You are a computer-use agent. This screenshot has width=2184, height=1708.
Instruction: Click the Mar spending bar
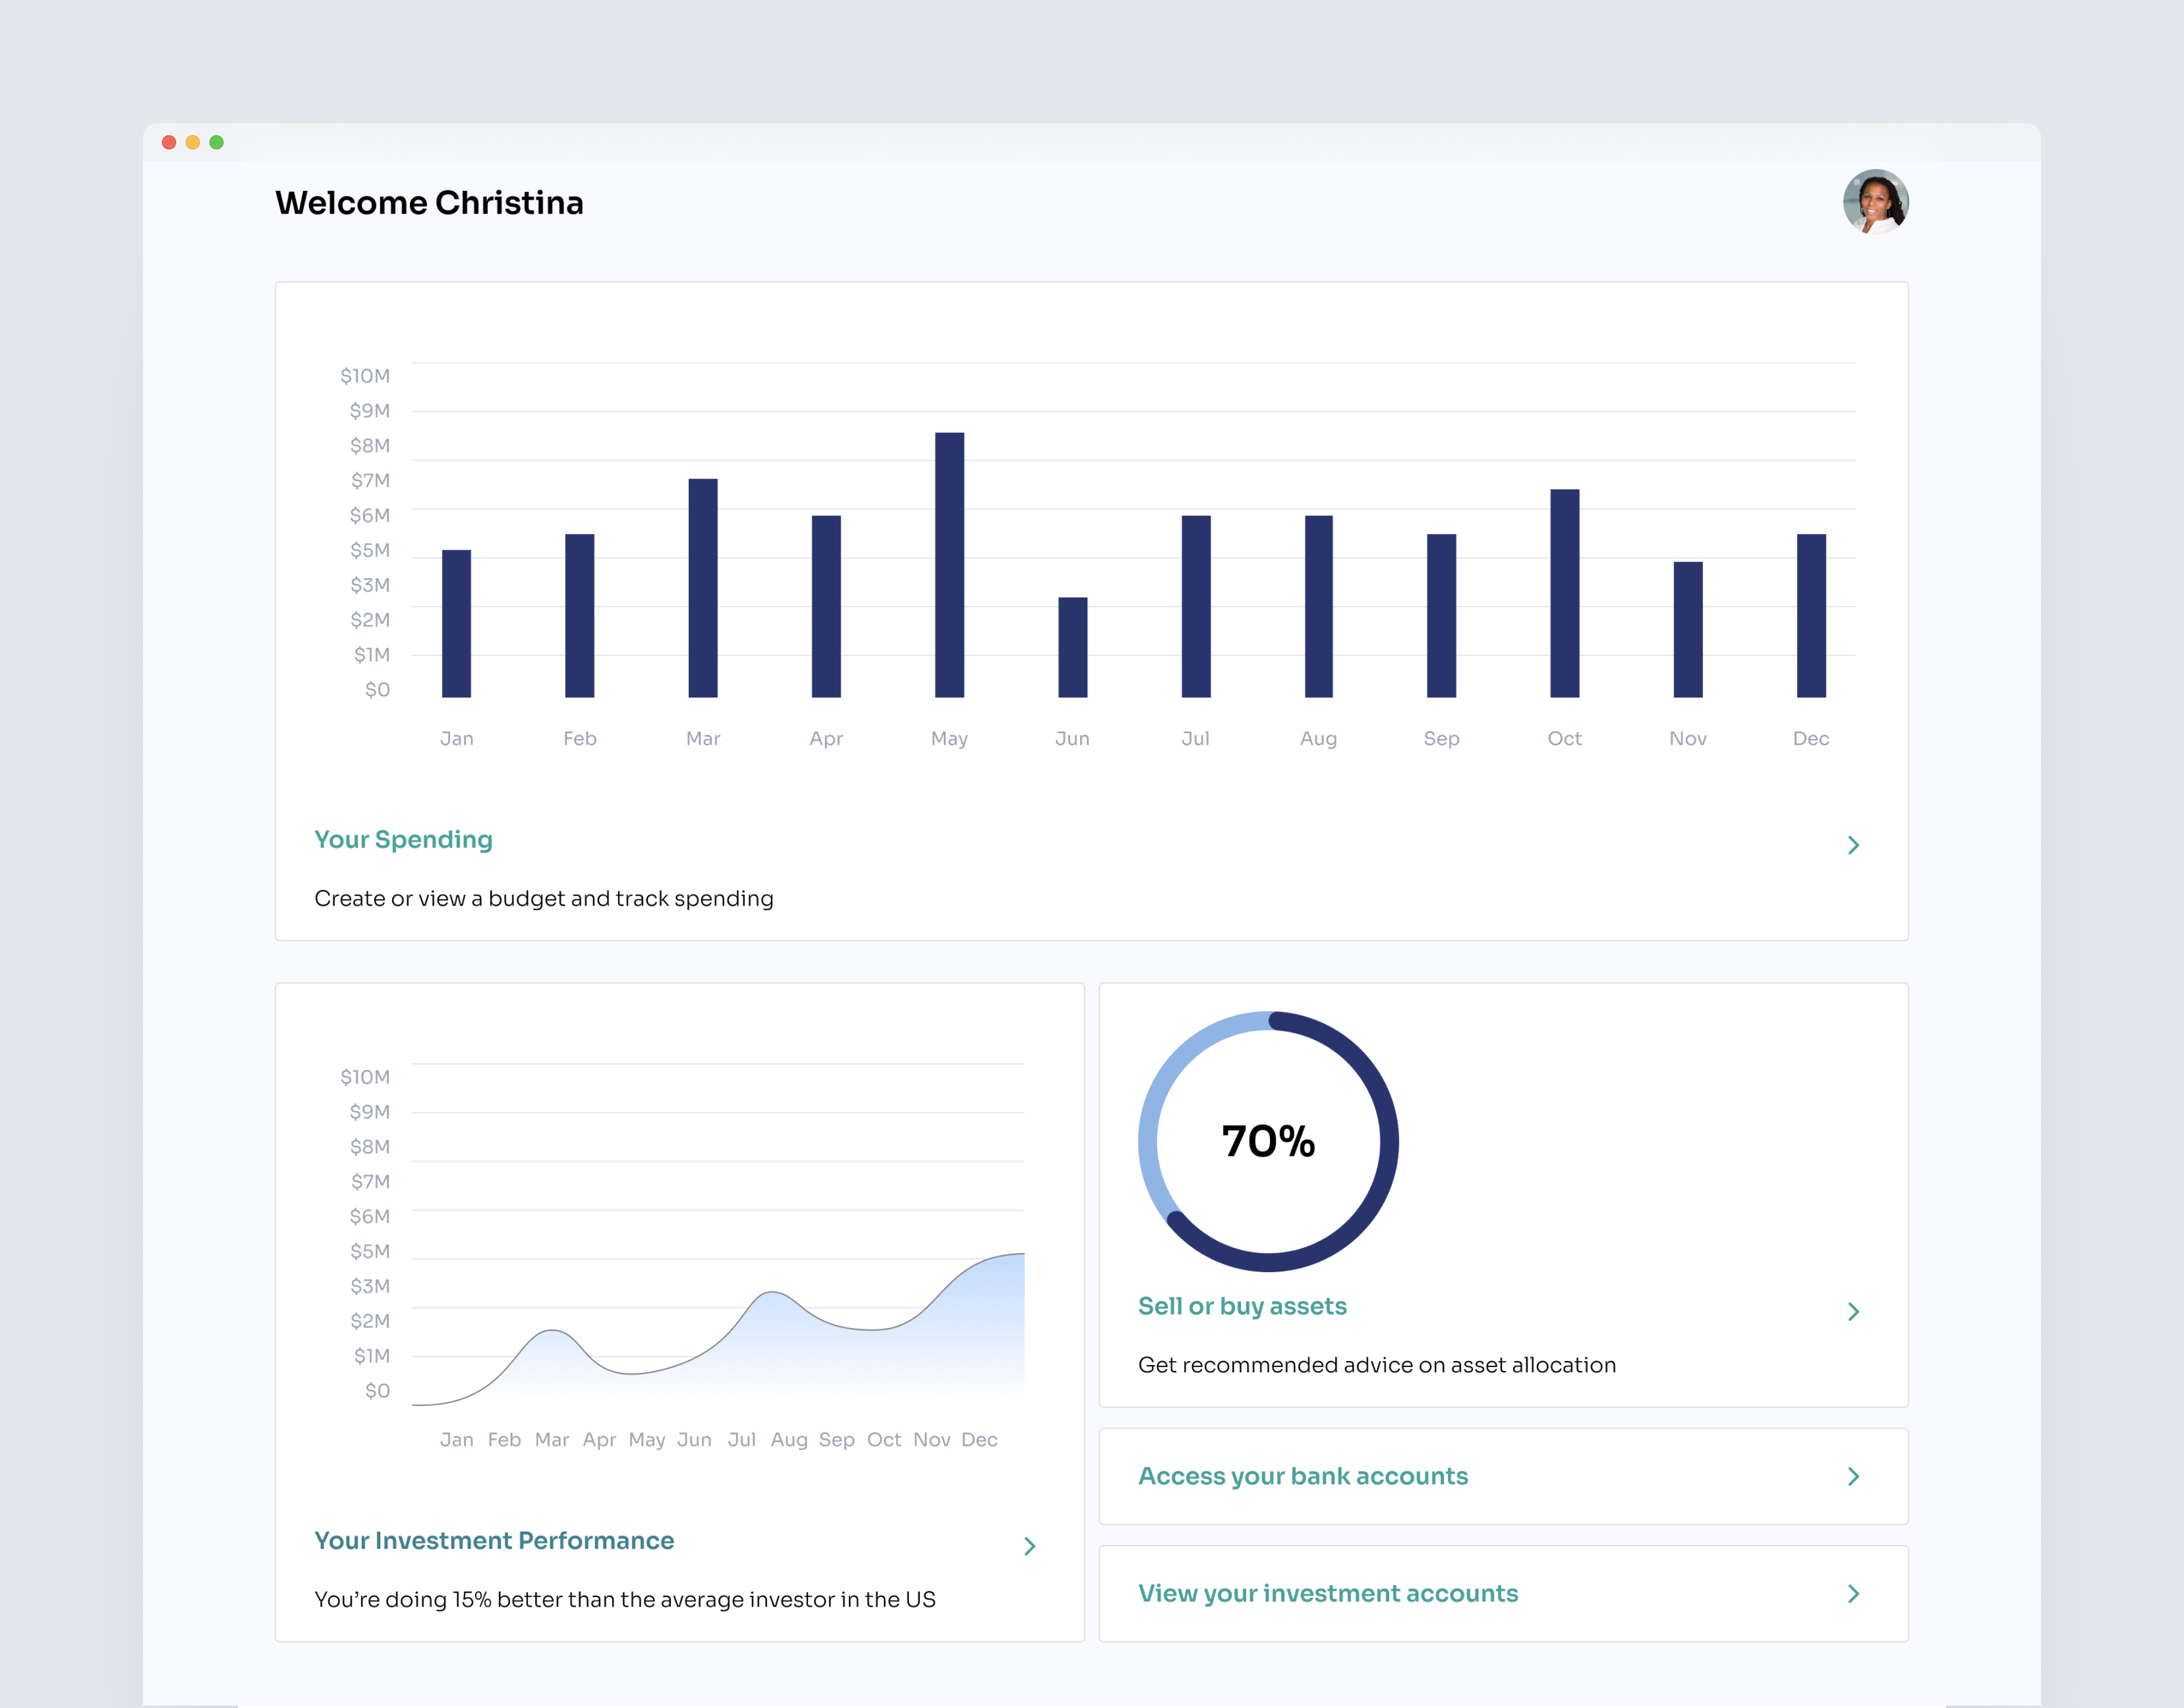point(703,588)
